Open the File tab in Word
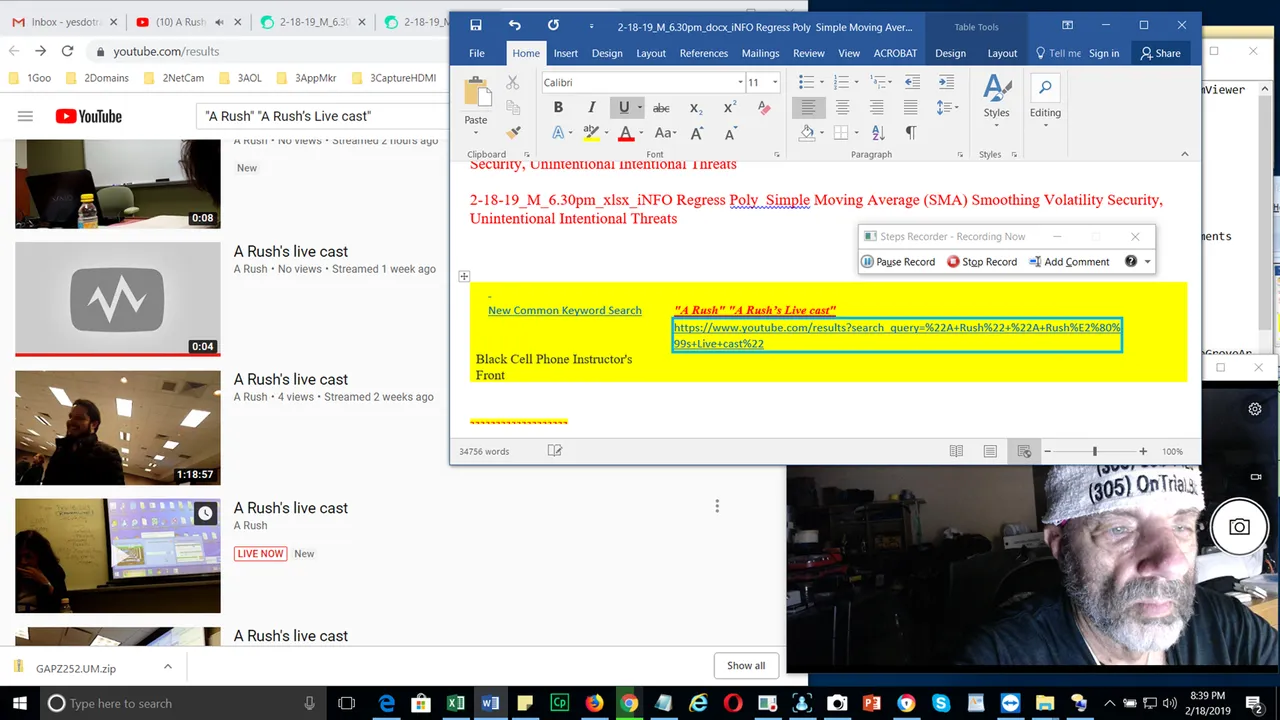This screenshot has height=720, width=1280. (x=477, y=53)
